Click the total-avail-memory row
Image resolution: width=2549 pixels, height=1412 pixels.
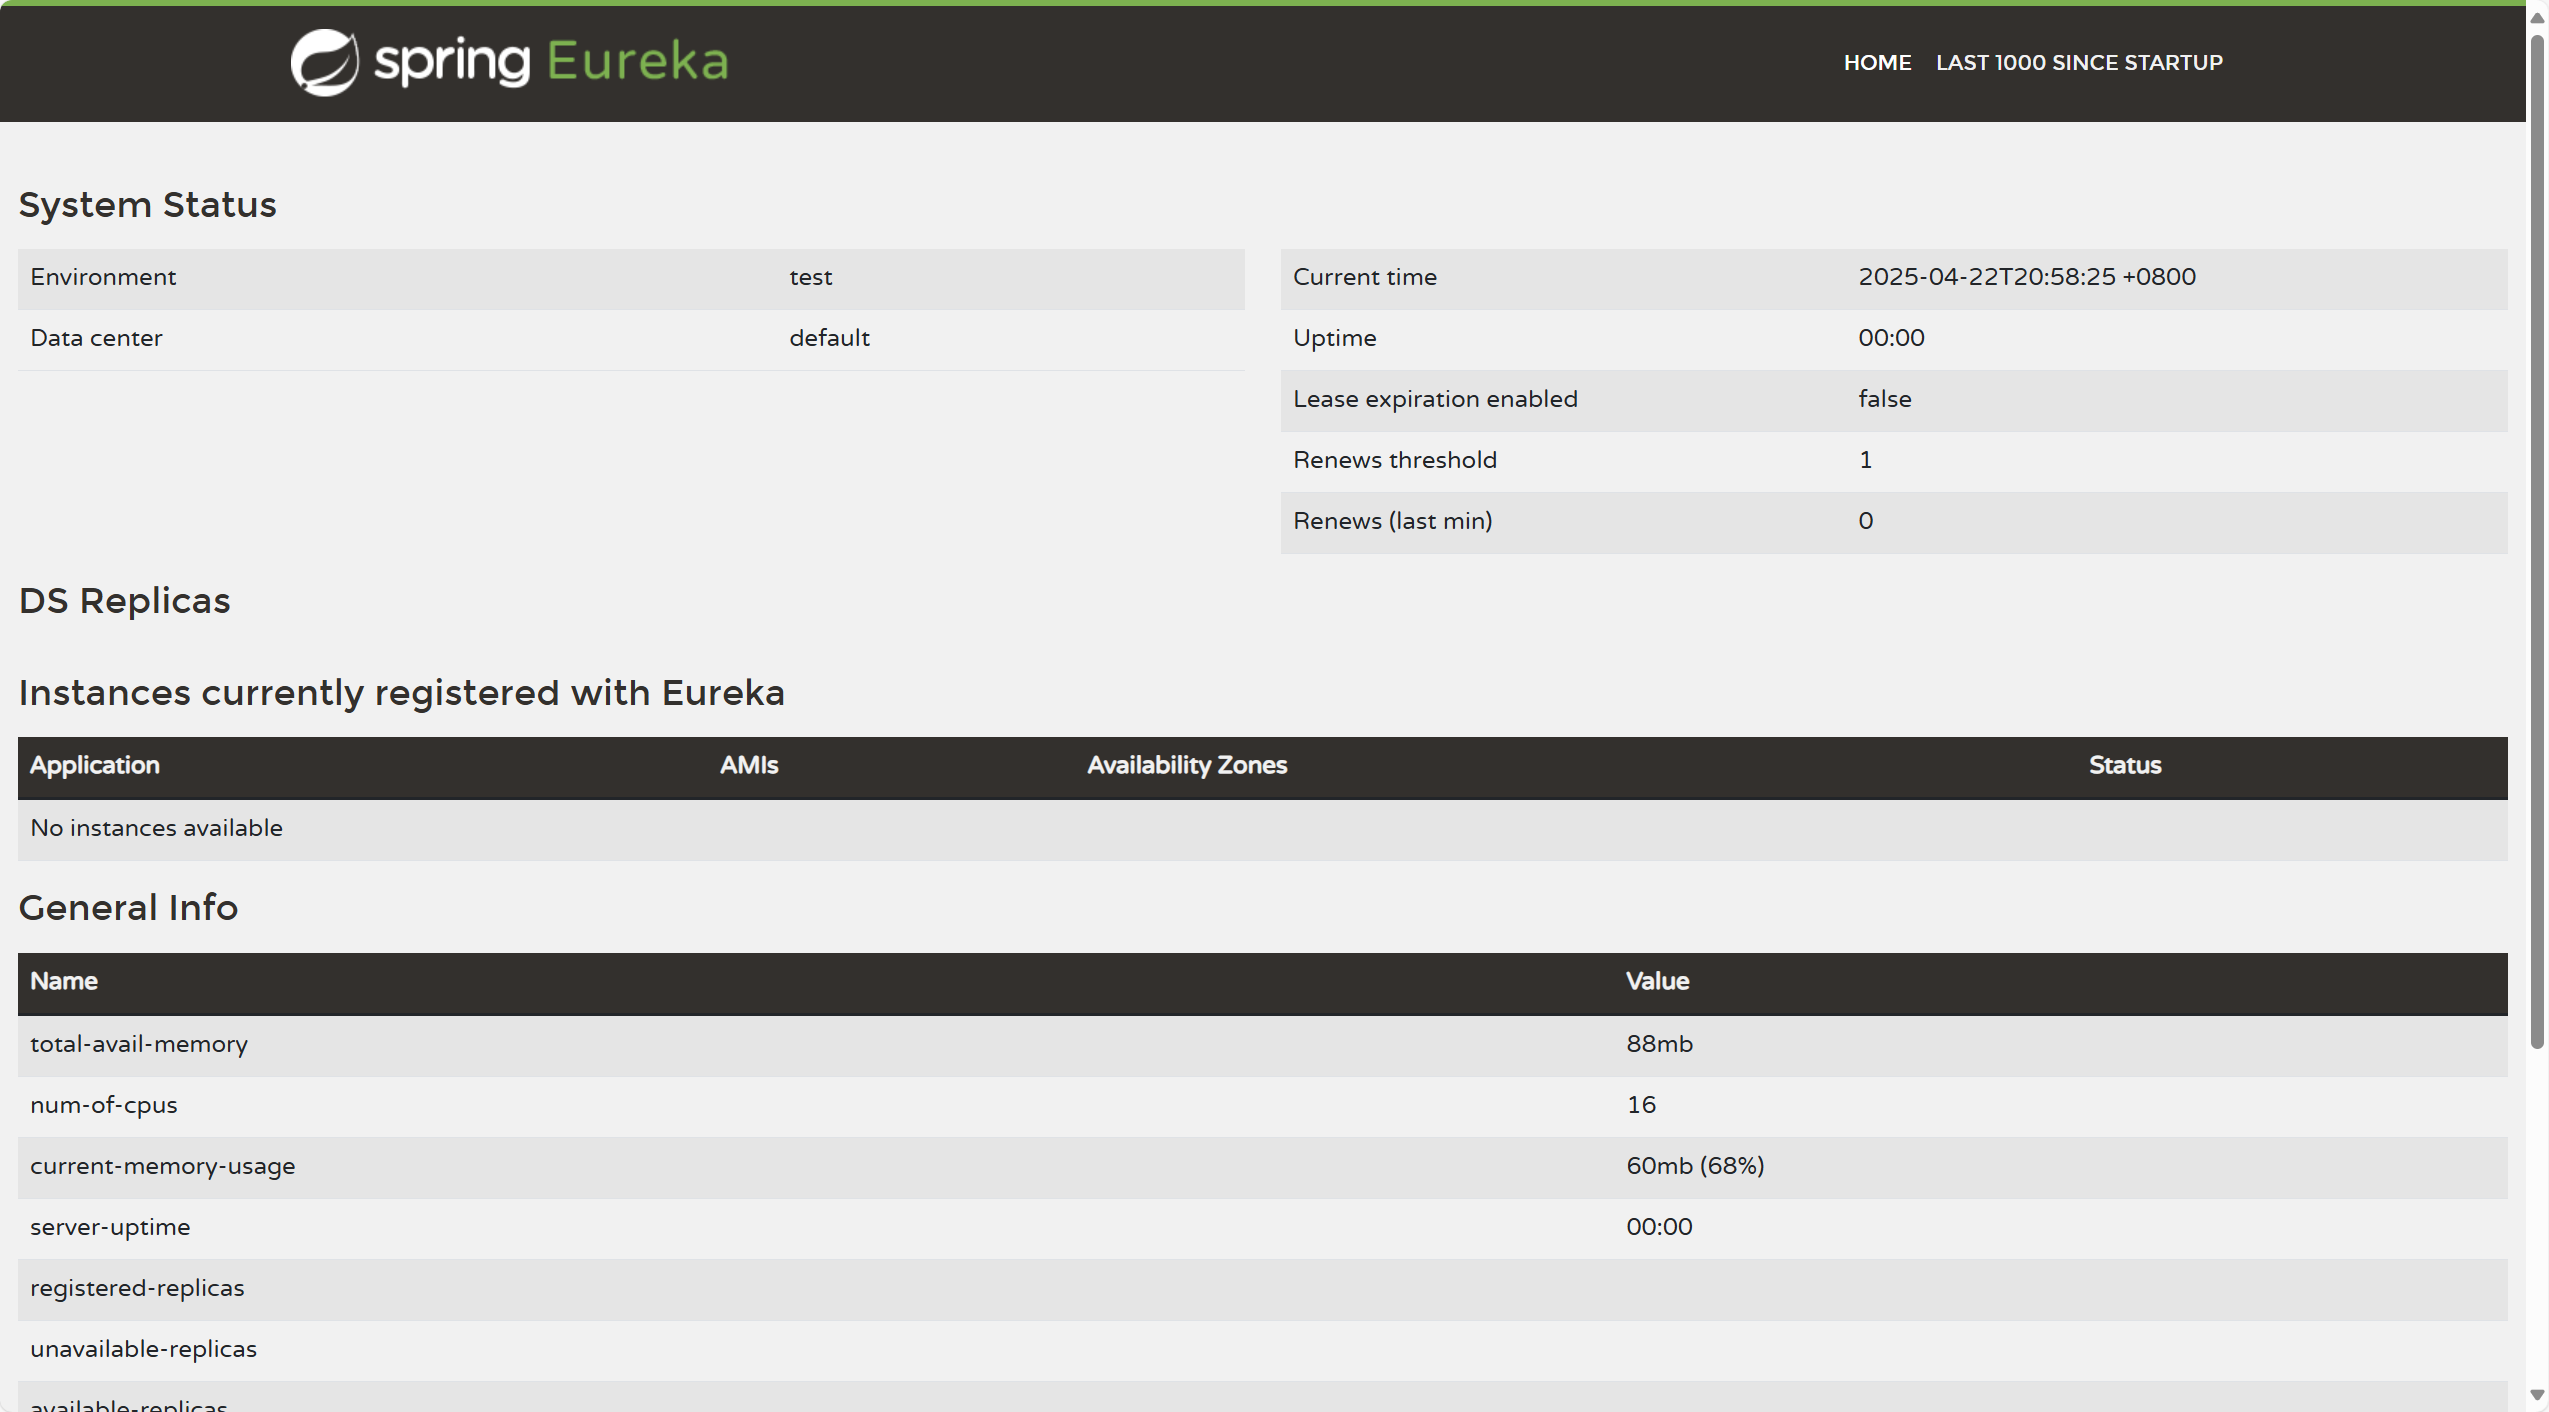coord(139,1044)
